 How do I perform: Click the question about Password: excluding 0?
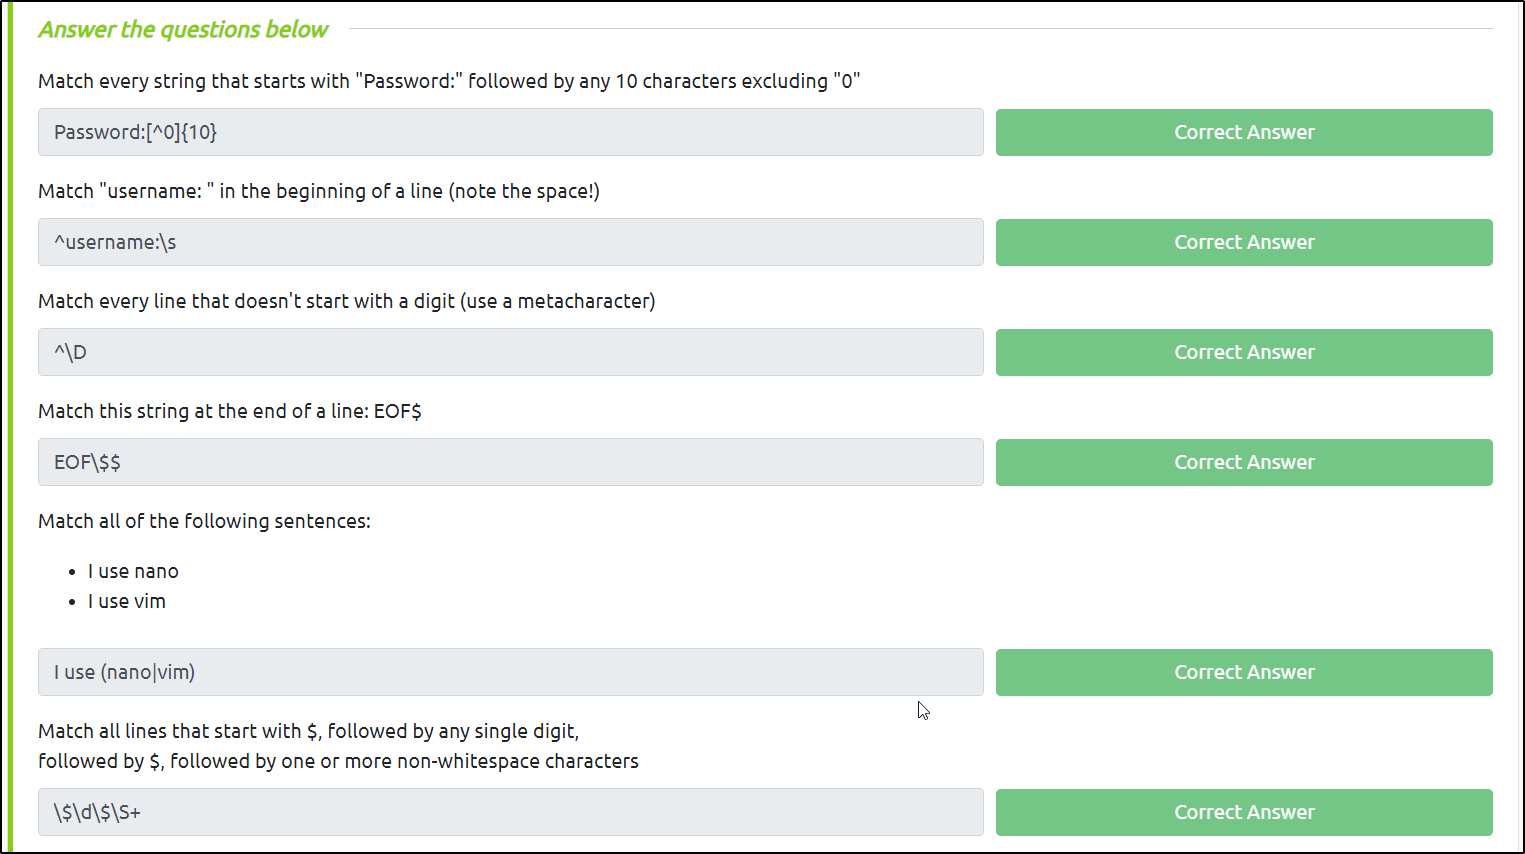(449, 81)
